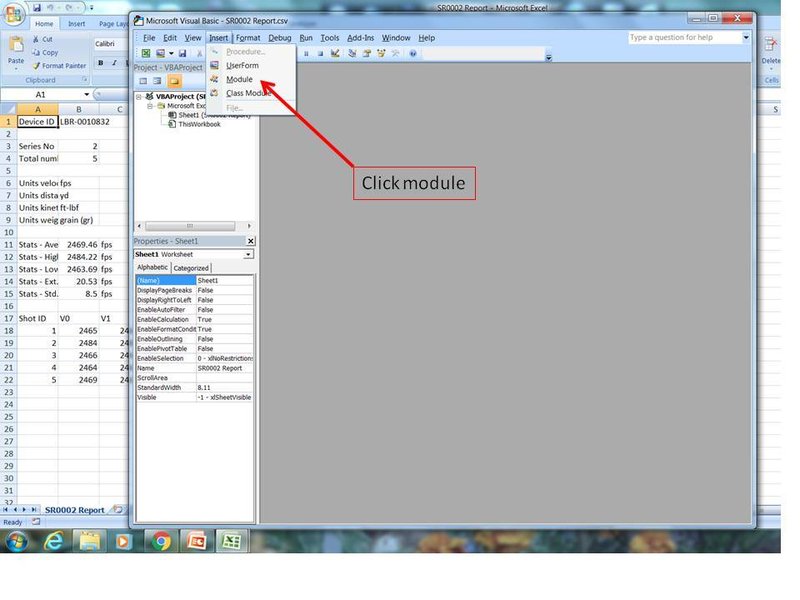
Task: Open Clipboard dialog launcher in Excel
Action: [x=85, y=80]
